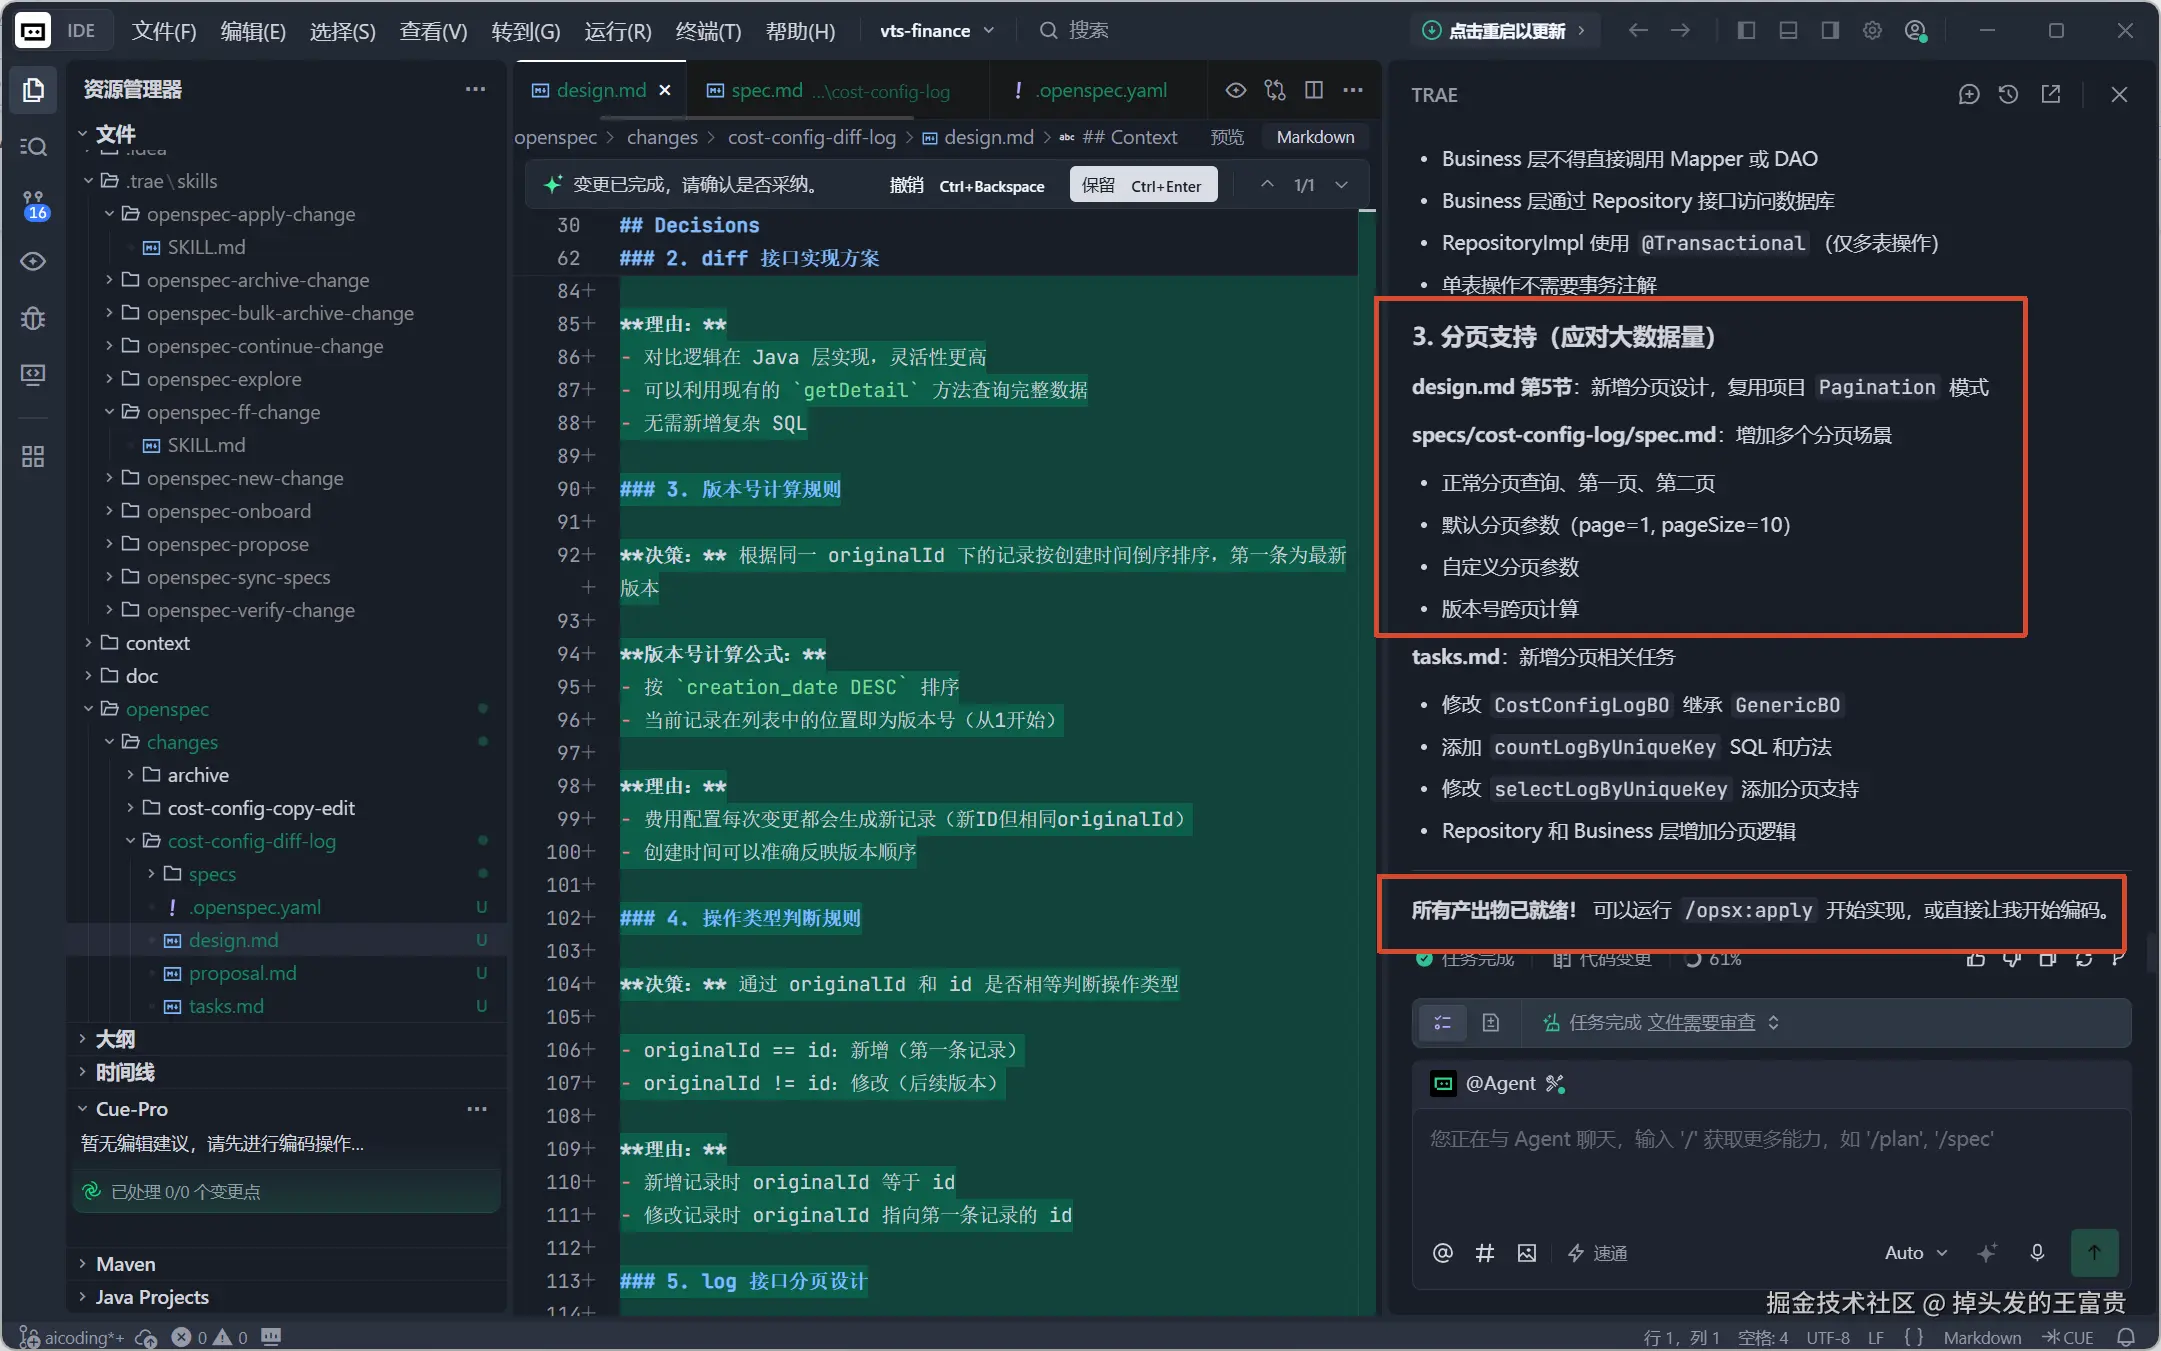The image size is (2161, 1351).
Task: Click the sparkle prompt enhance icon
Action: [1987, 1253]
